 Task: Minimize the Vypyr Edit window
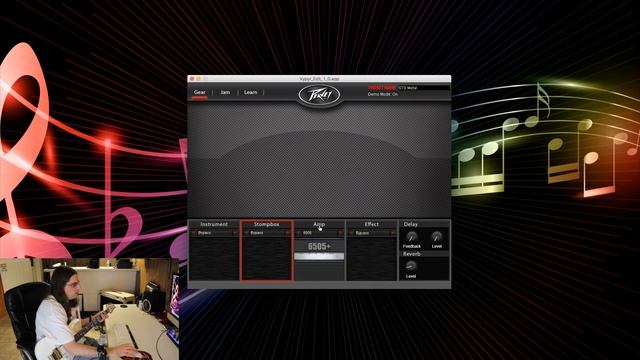199,78
